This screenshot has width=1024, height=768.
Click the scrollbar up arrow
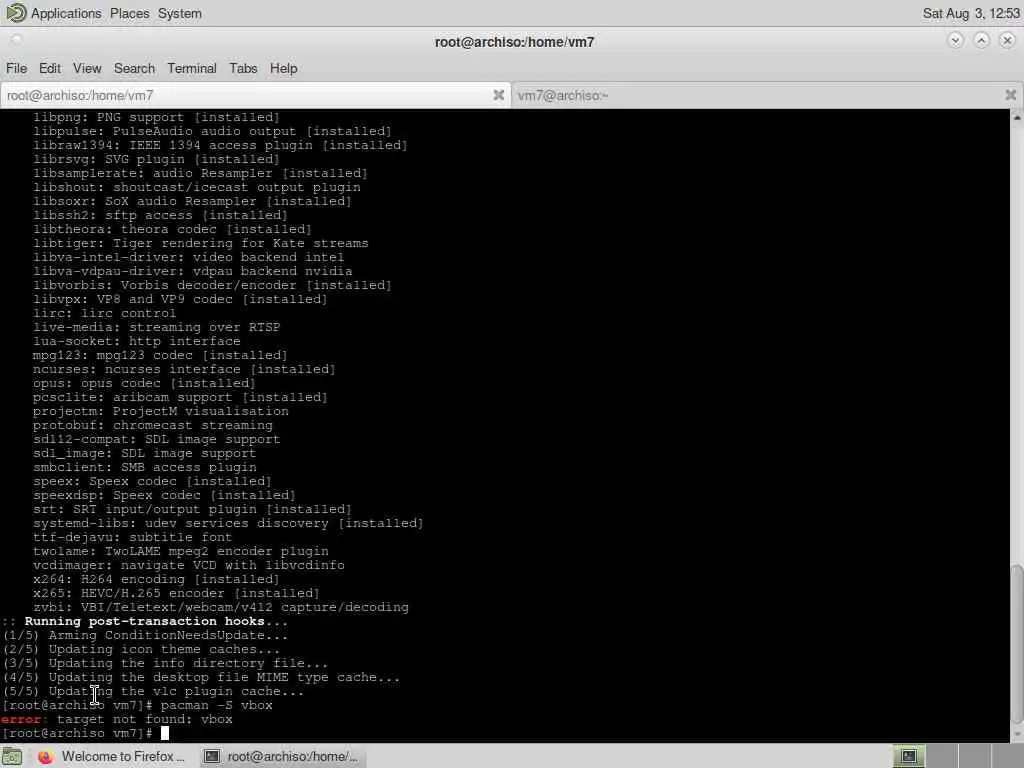[x=1017, y=118]
